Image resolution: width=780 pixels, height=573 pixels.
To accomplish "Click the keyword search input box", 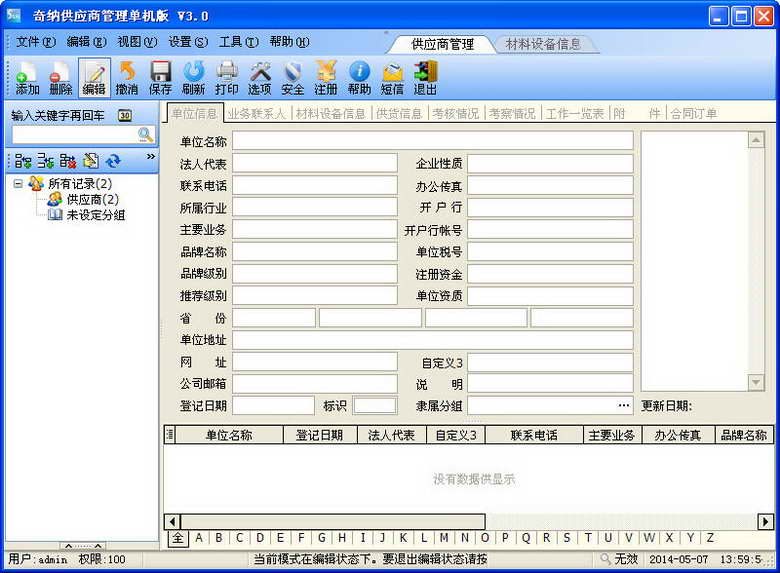I will click(75, 134).
